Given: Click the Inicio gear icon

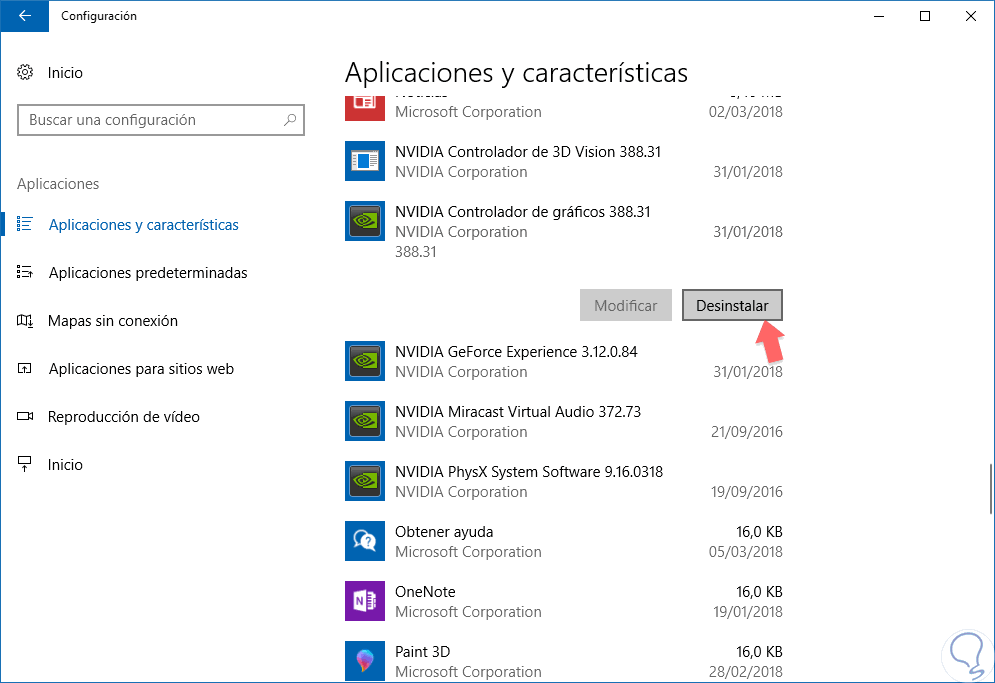Looking at the screenshot, I should (x=26, y=73).
